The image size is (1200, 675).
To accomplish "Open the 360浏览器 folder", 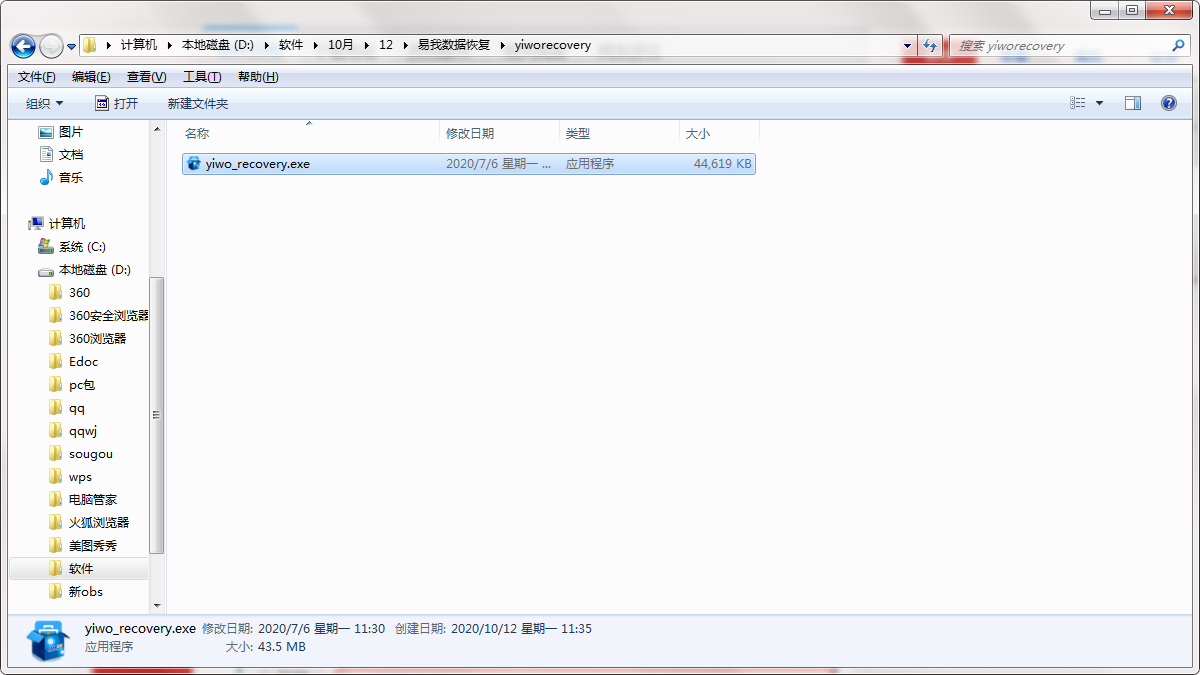I will coord(87,339).
